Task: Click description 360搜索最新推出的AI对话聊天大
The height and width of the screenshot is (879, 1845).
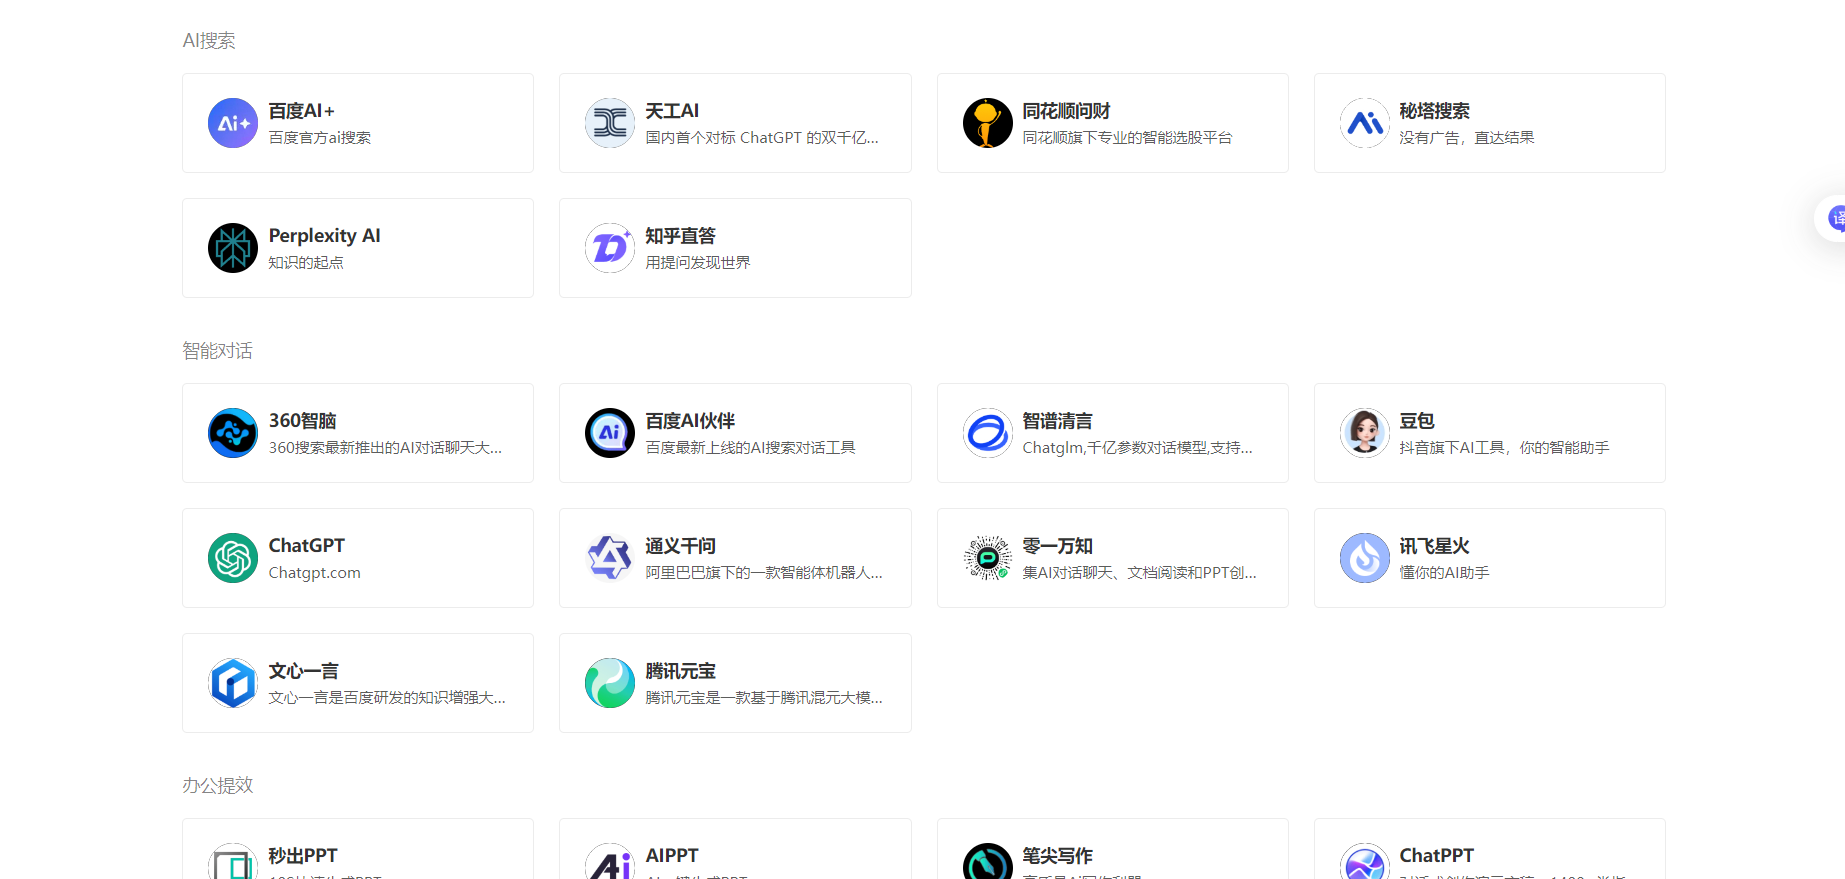Action: [385, 448]
